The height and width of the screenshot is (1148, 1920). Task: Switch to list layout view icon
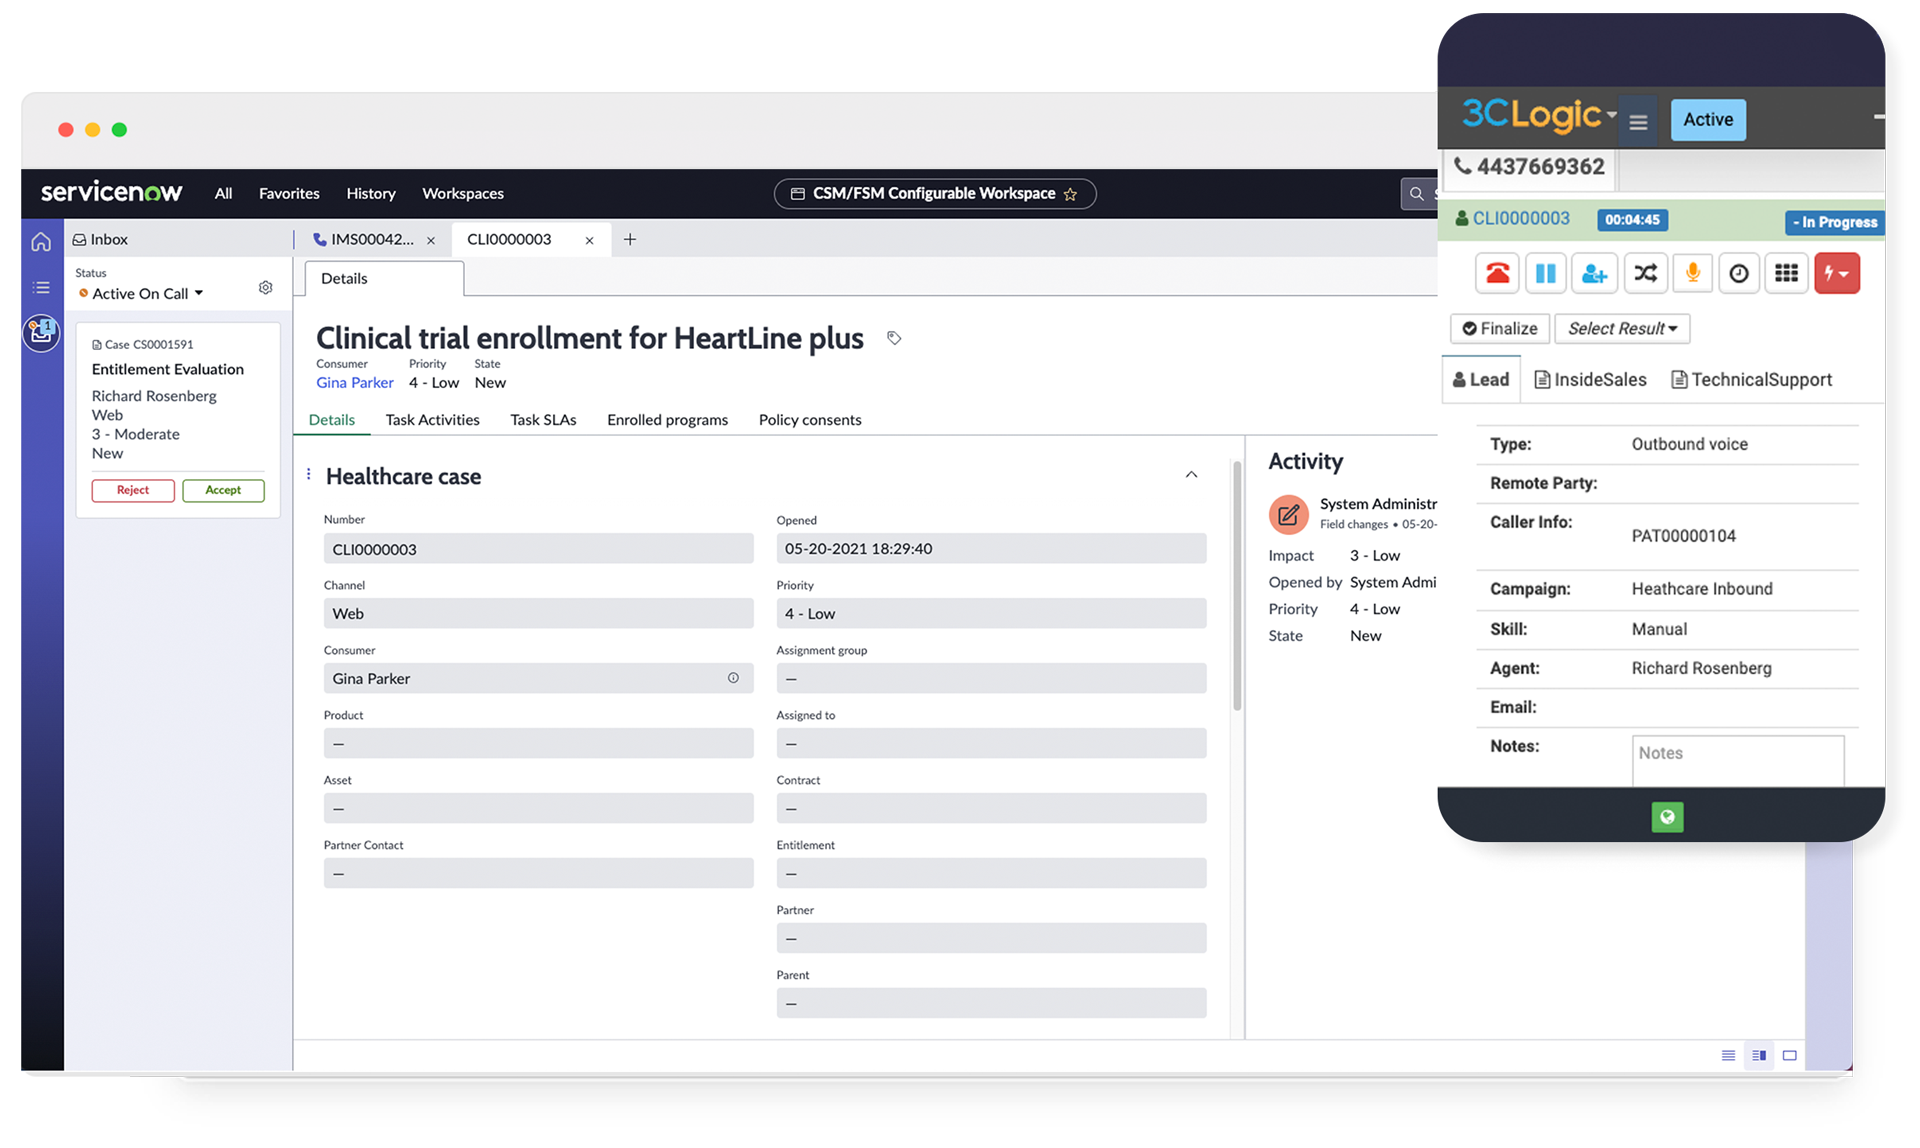tap(1728, 1055)
